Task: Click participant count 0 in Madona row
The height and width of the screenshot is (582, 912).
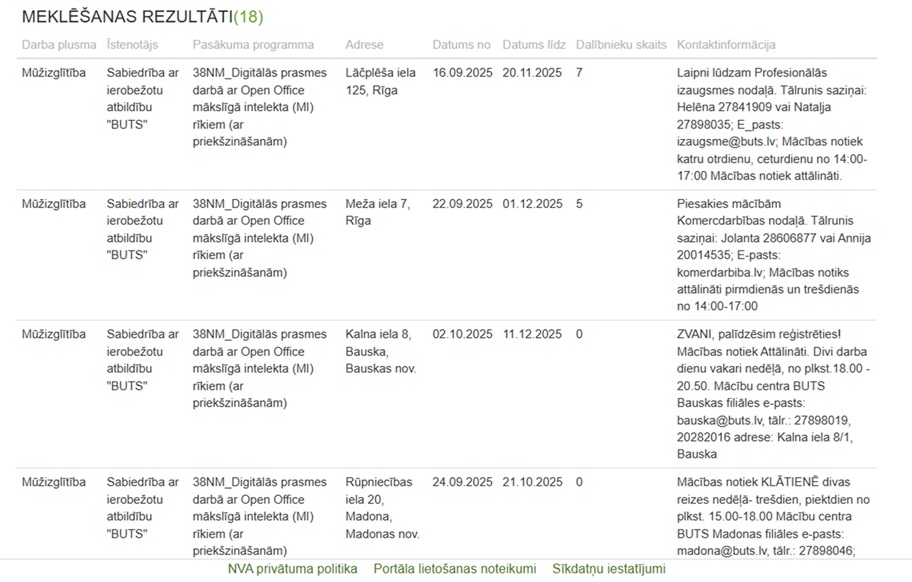Action: point(579,482)
